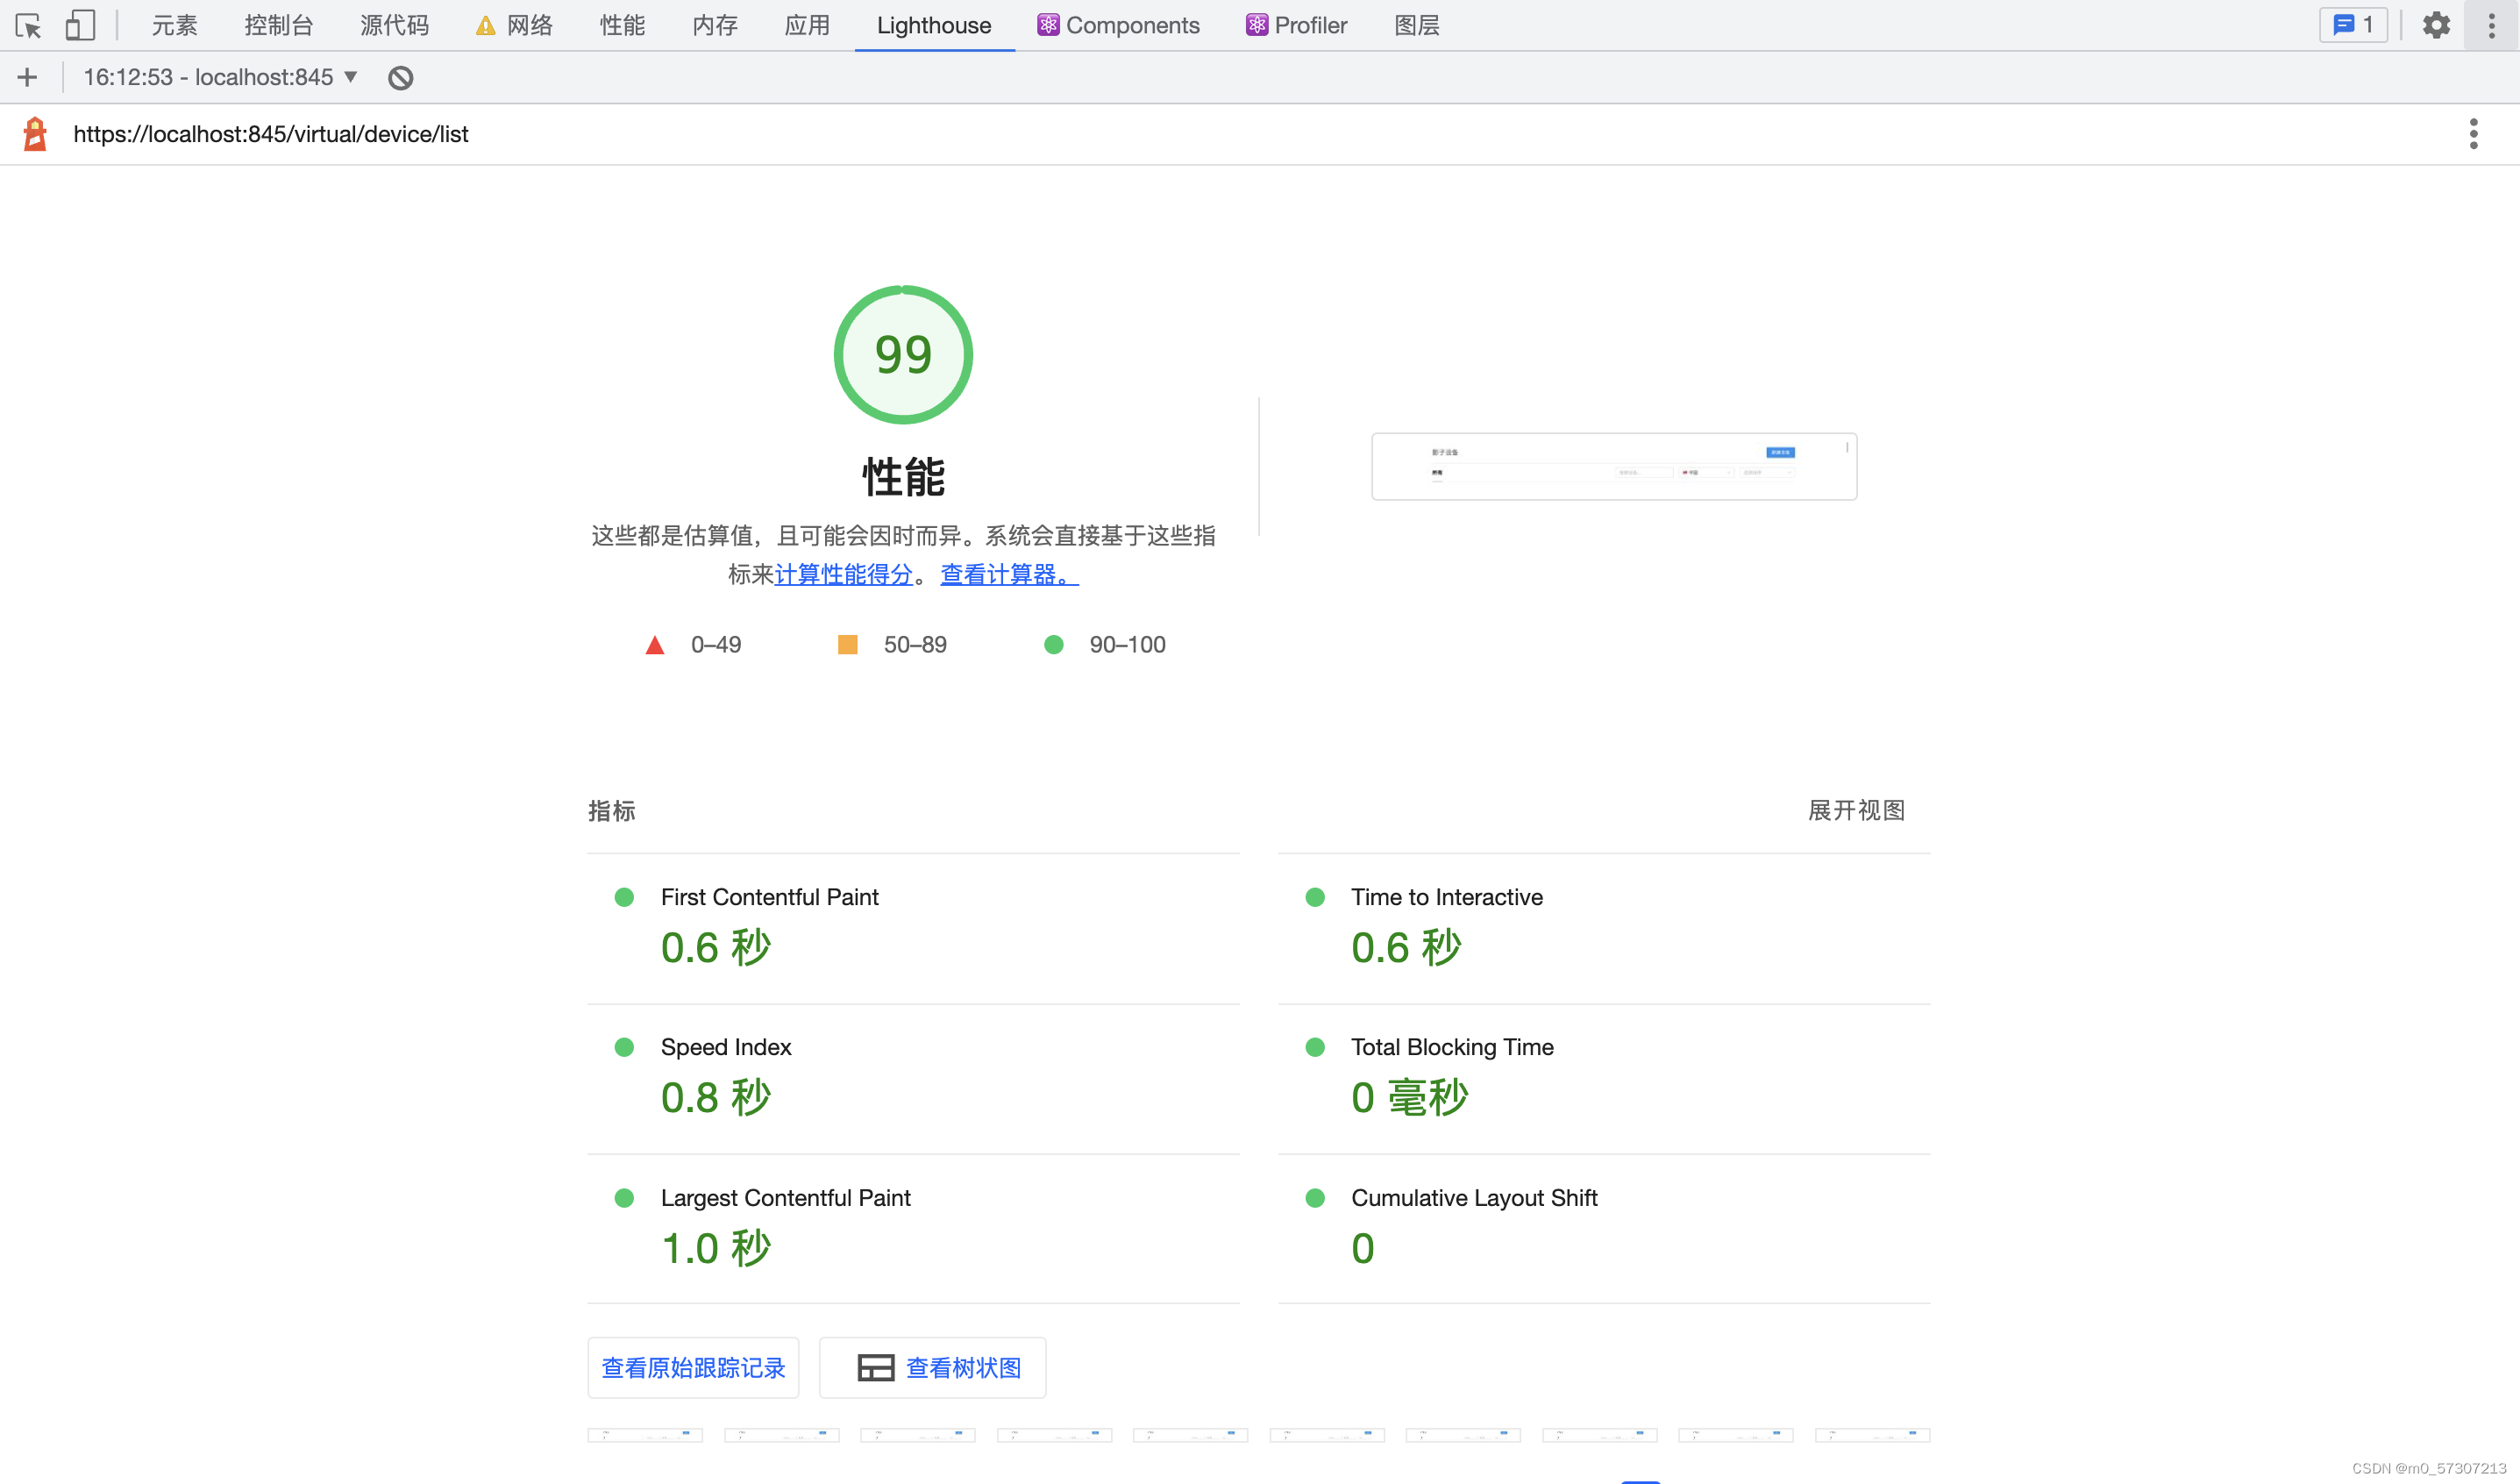Switch to the 应用 tab
Screen dimensions: 2520x1484
click(806, 25)
